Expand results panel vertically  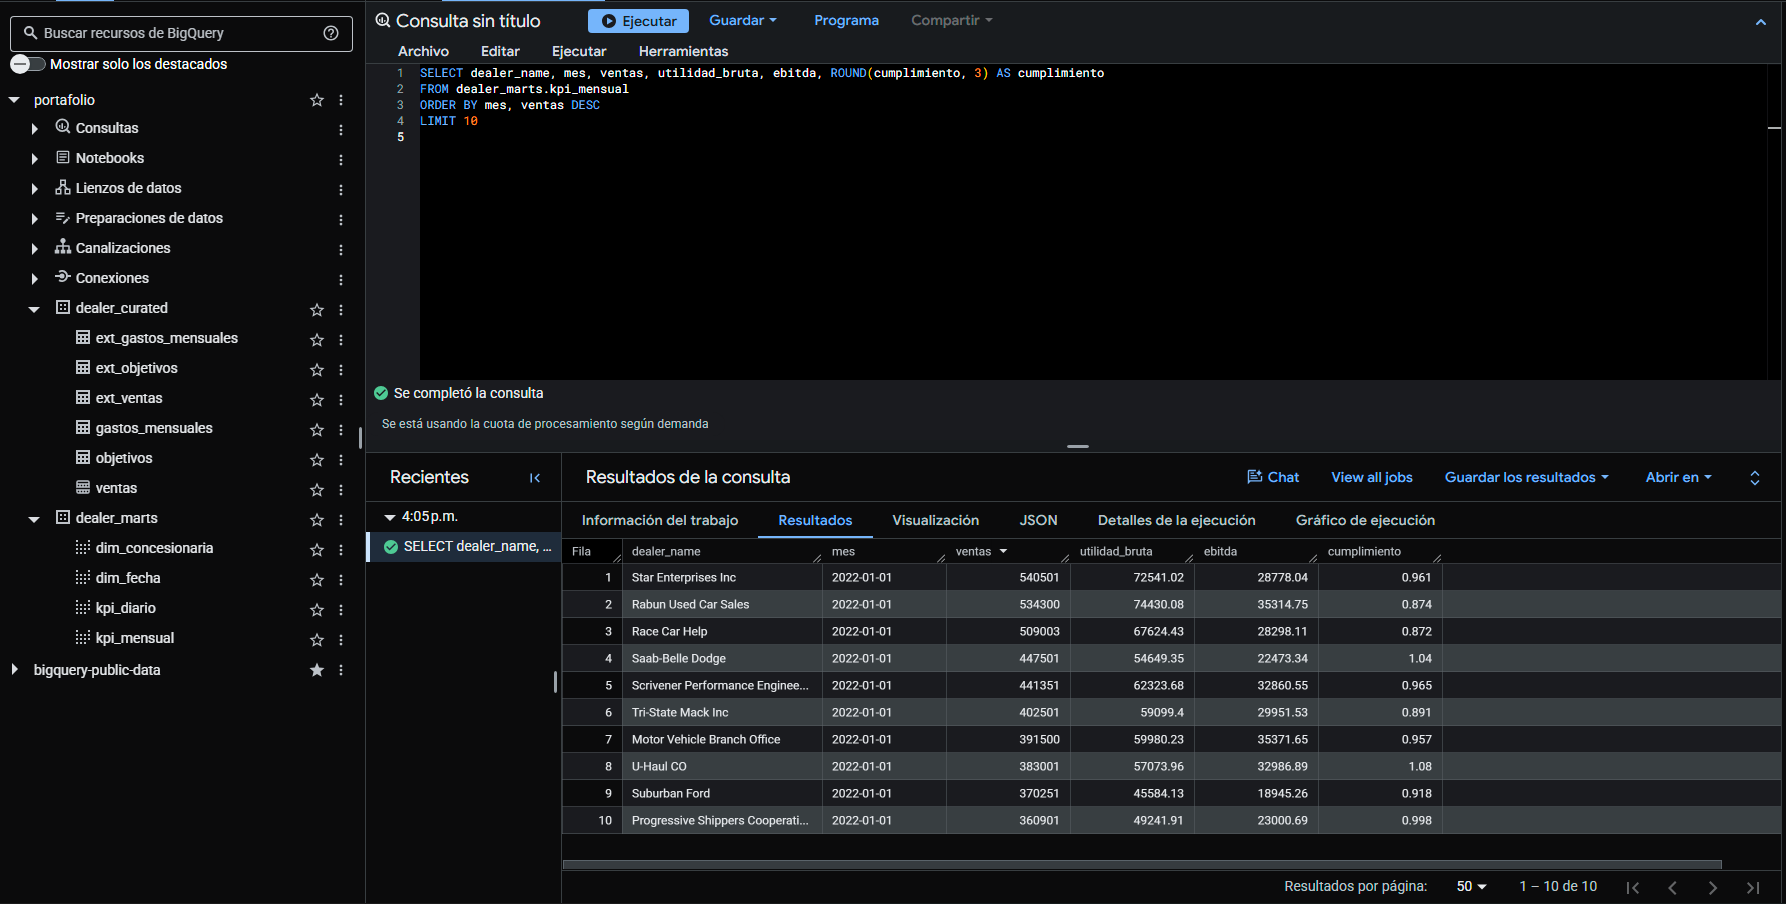coord(1754,478)
